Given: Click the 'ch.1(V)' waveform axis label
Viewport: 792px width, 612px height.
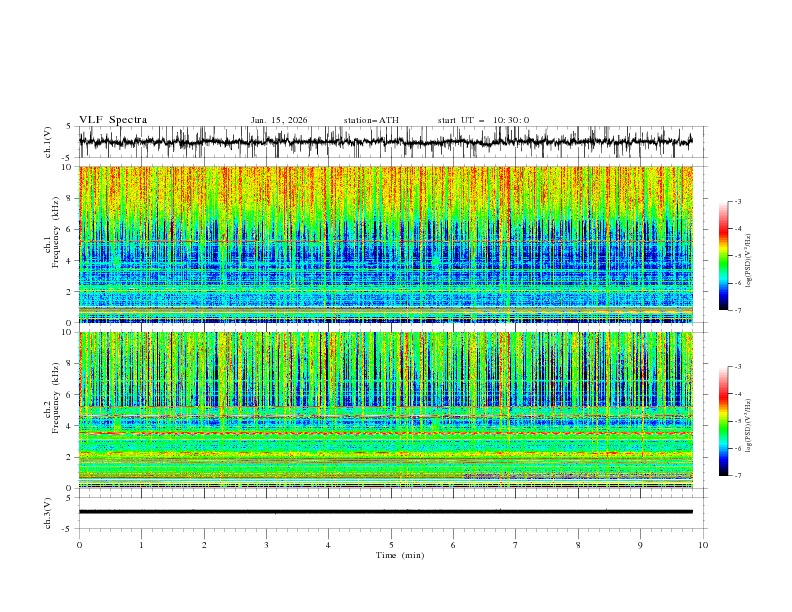Looking at the screenshot, I should (48, 142).
